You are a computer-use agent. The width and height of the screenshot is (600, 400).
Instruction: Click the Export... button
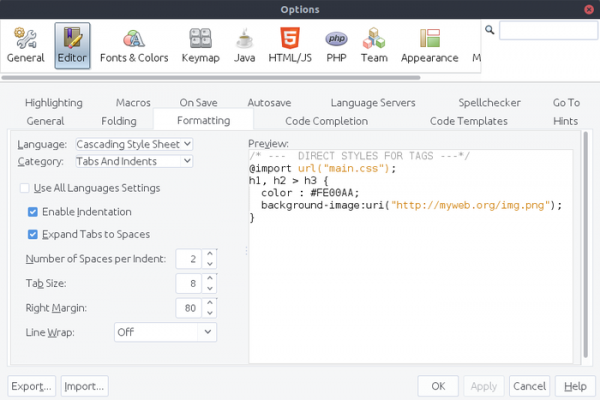[x=31, y=386]
